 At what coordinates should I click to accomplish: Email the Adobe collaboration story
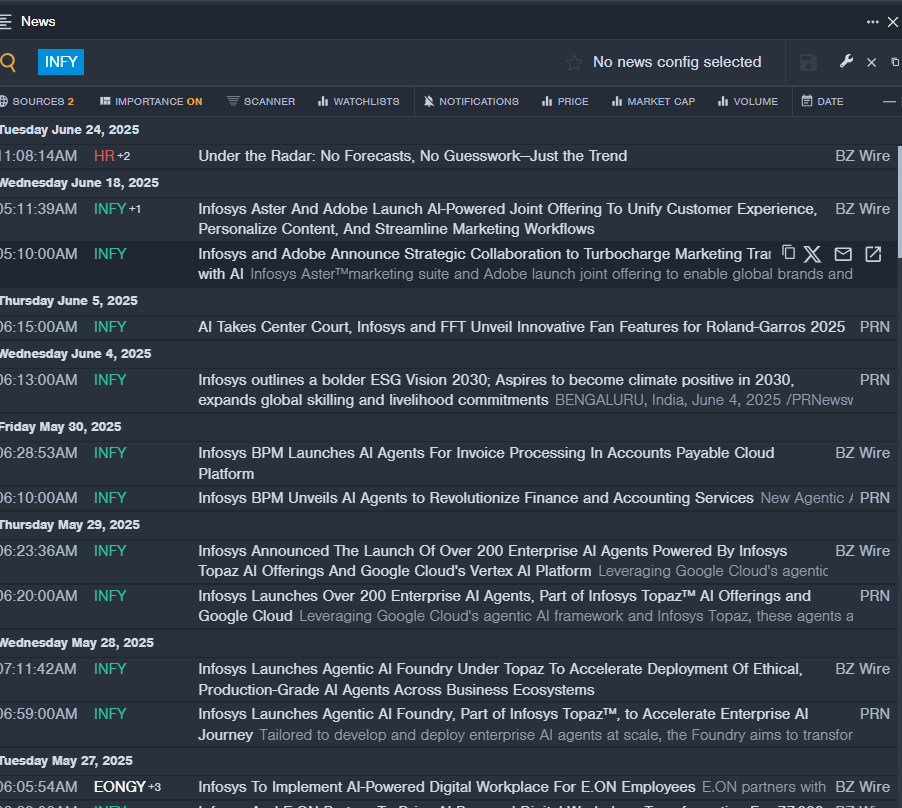point(843,254)
